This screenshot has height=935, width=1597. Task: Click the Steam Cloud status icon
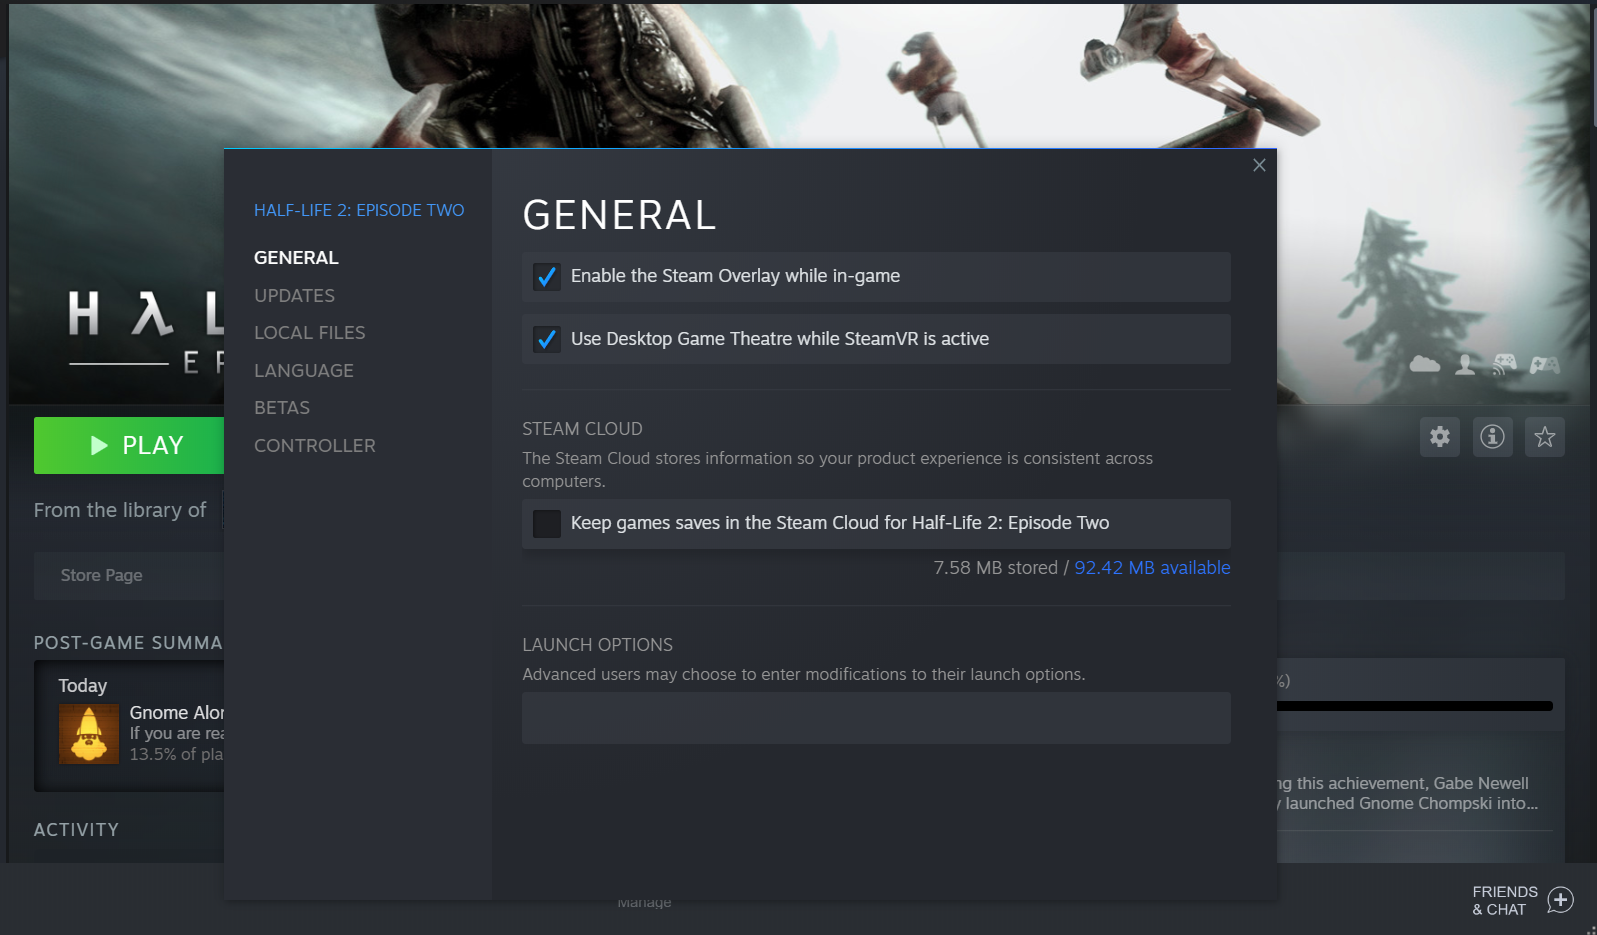(1425, 364)
